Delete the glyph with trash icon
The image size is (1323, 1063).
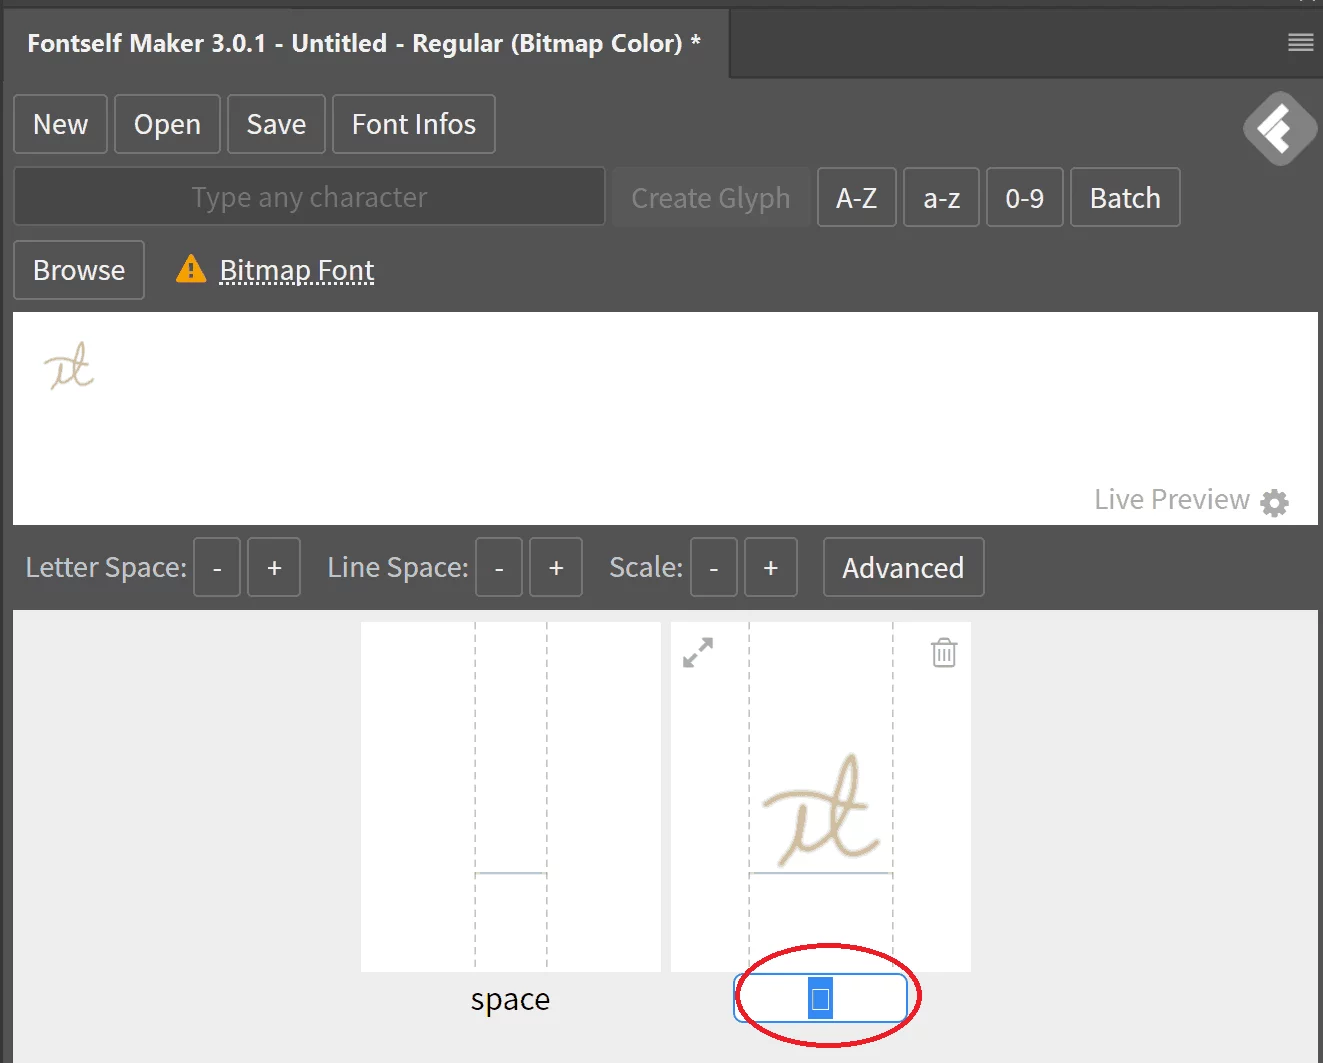[944, 653]
